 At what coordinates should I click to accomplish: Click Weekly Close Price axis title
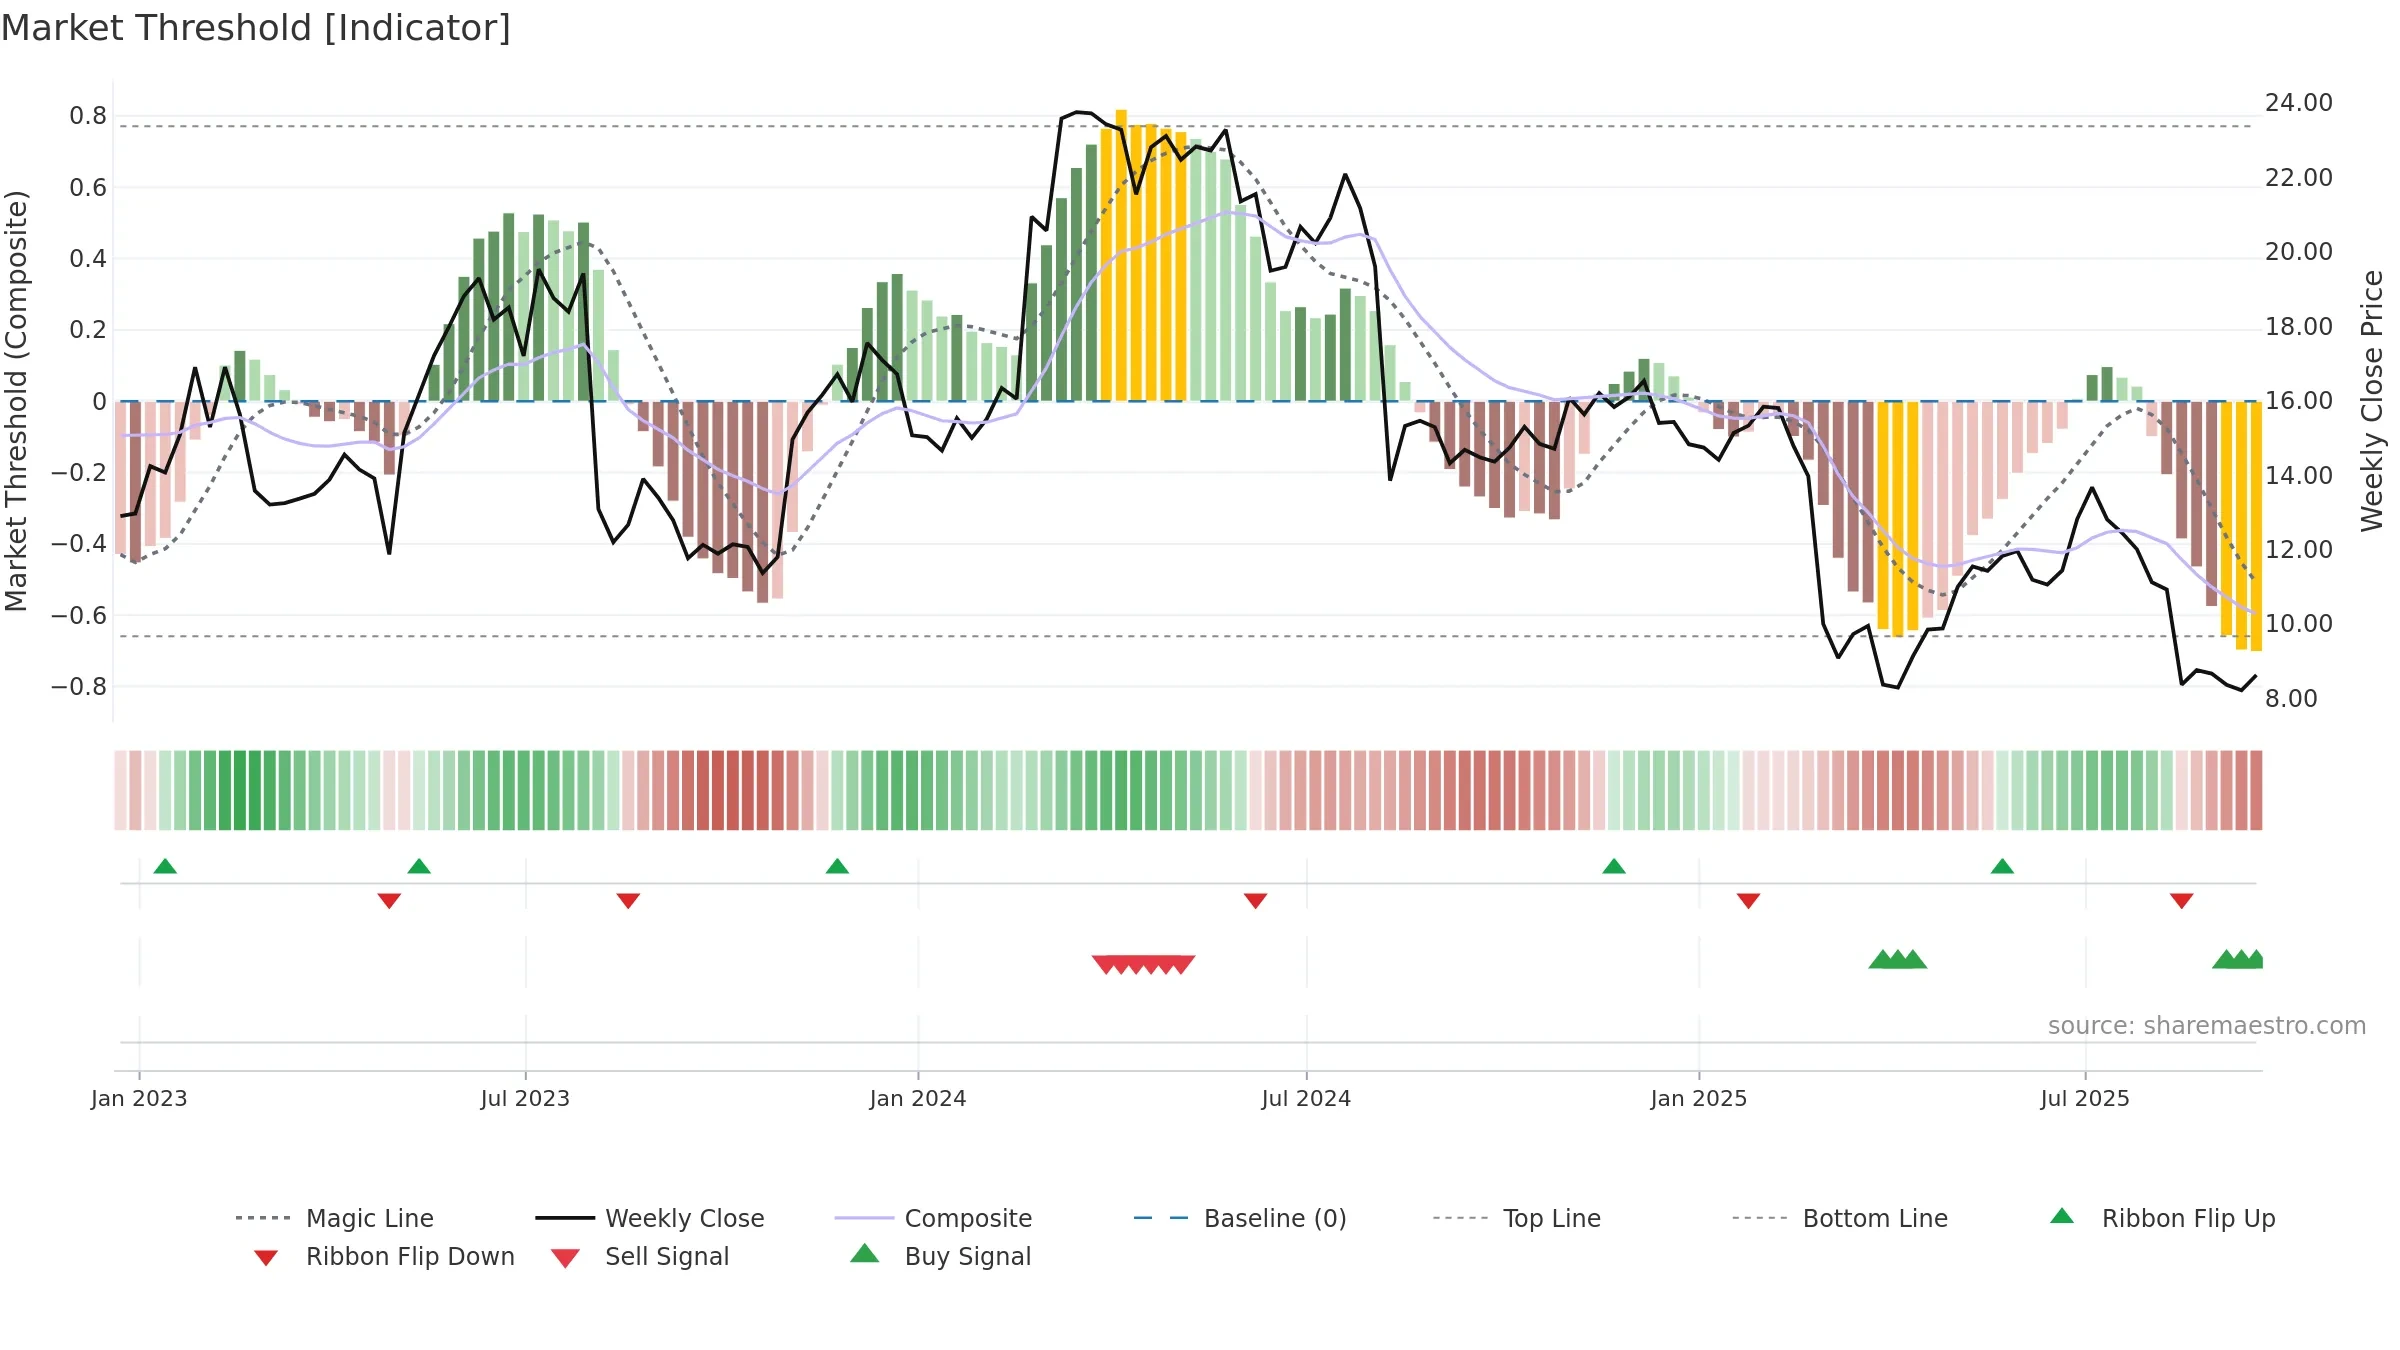point(2372,400)
